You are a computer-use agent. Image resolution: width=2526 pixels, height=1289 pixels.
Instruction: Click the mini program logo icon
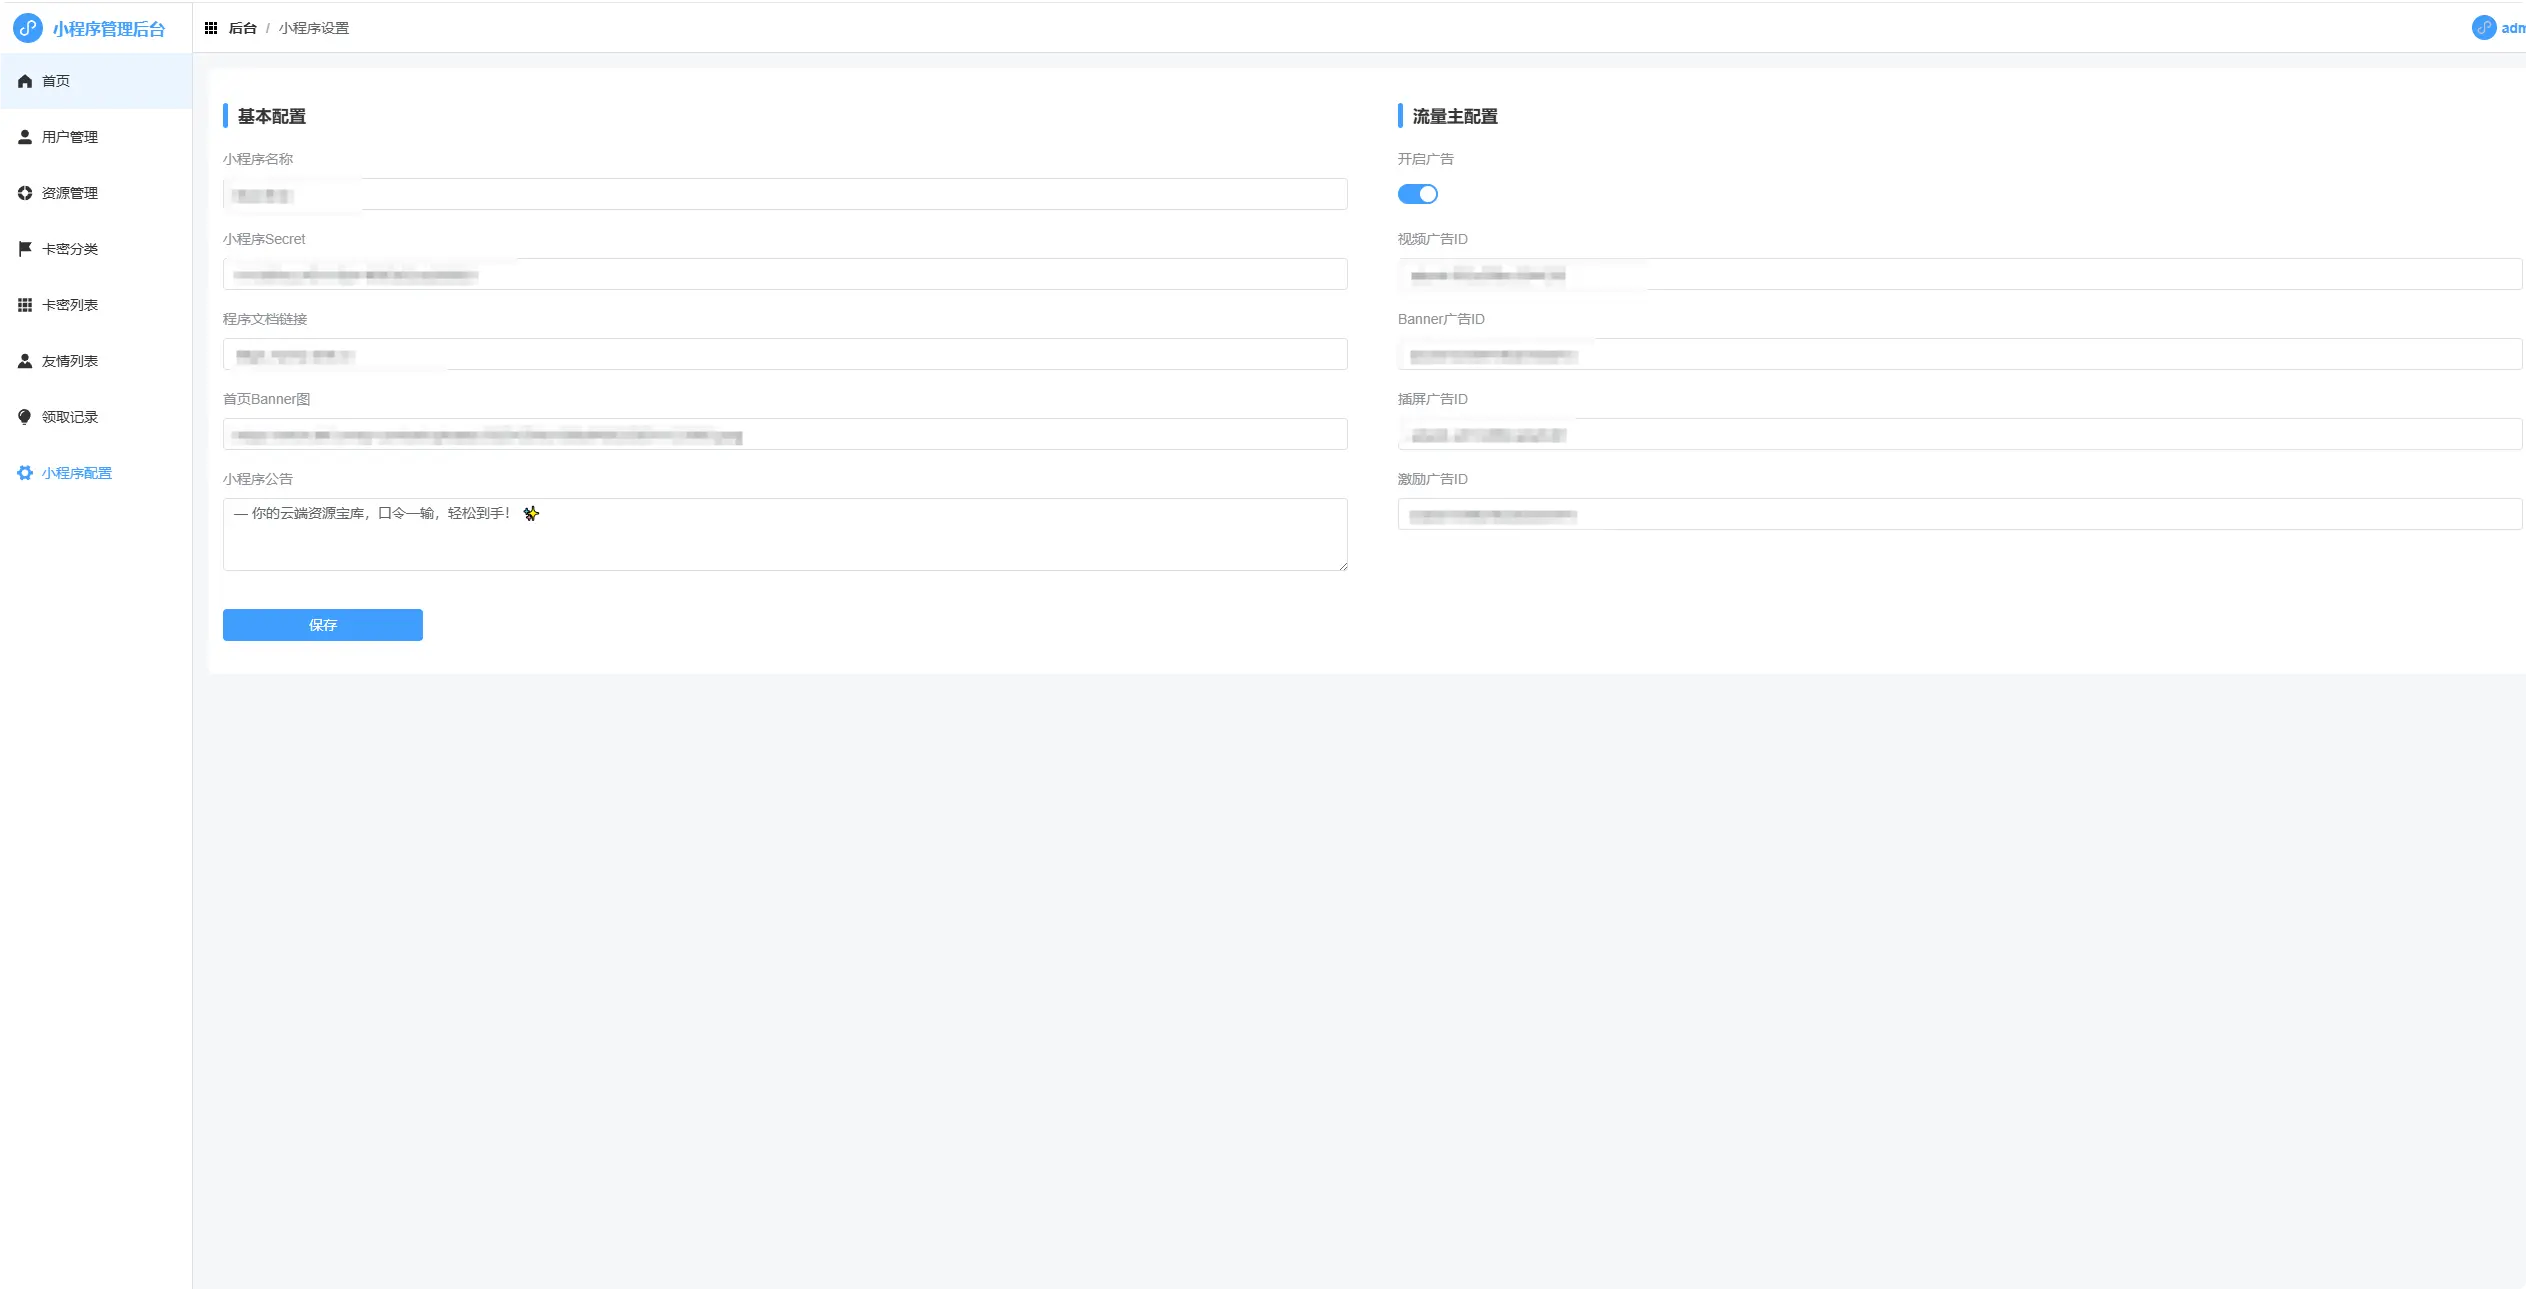tap(28, 28)
